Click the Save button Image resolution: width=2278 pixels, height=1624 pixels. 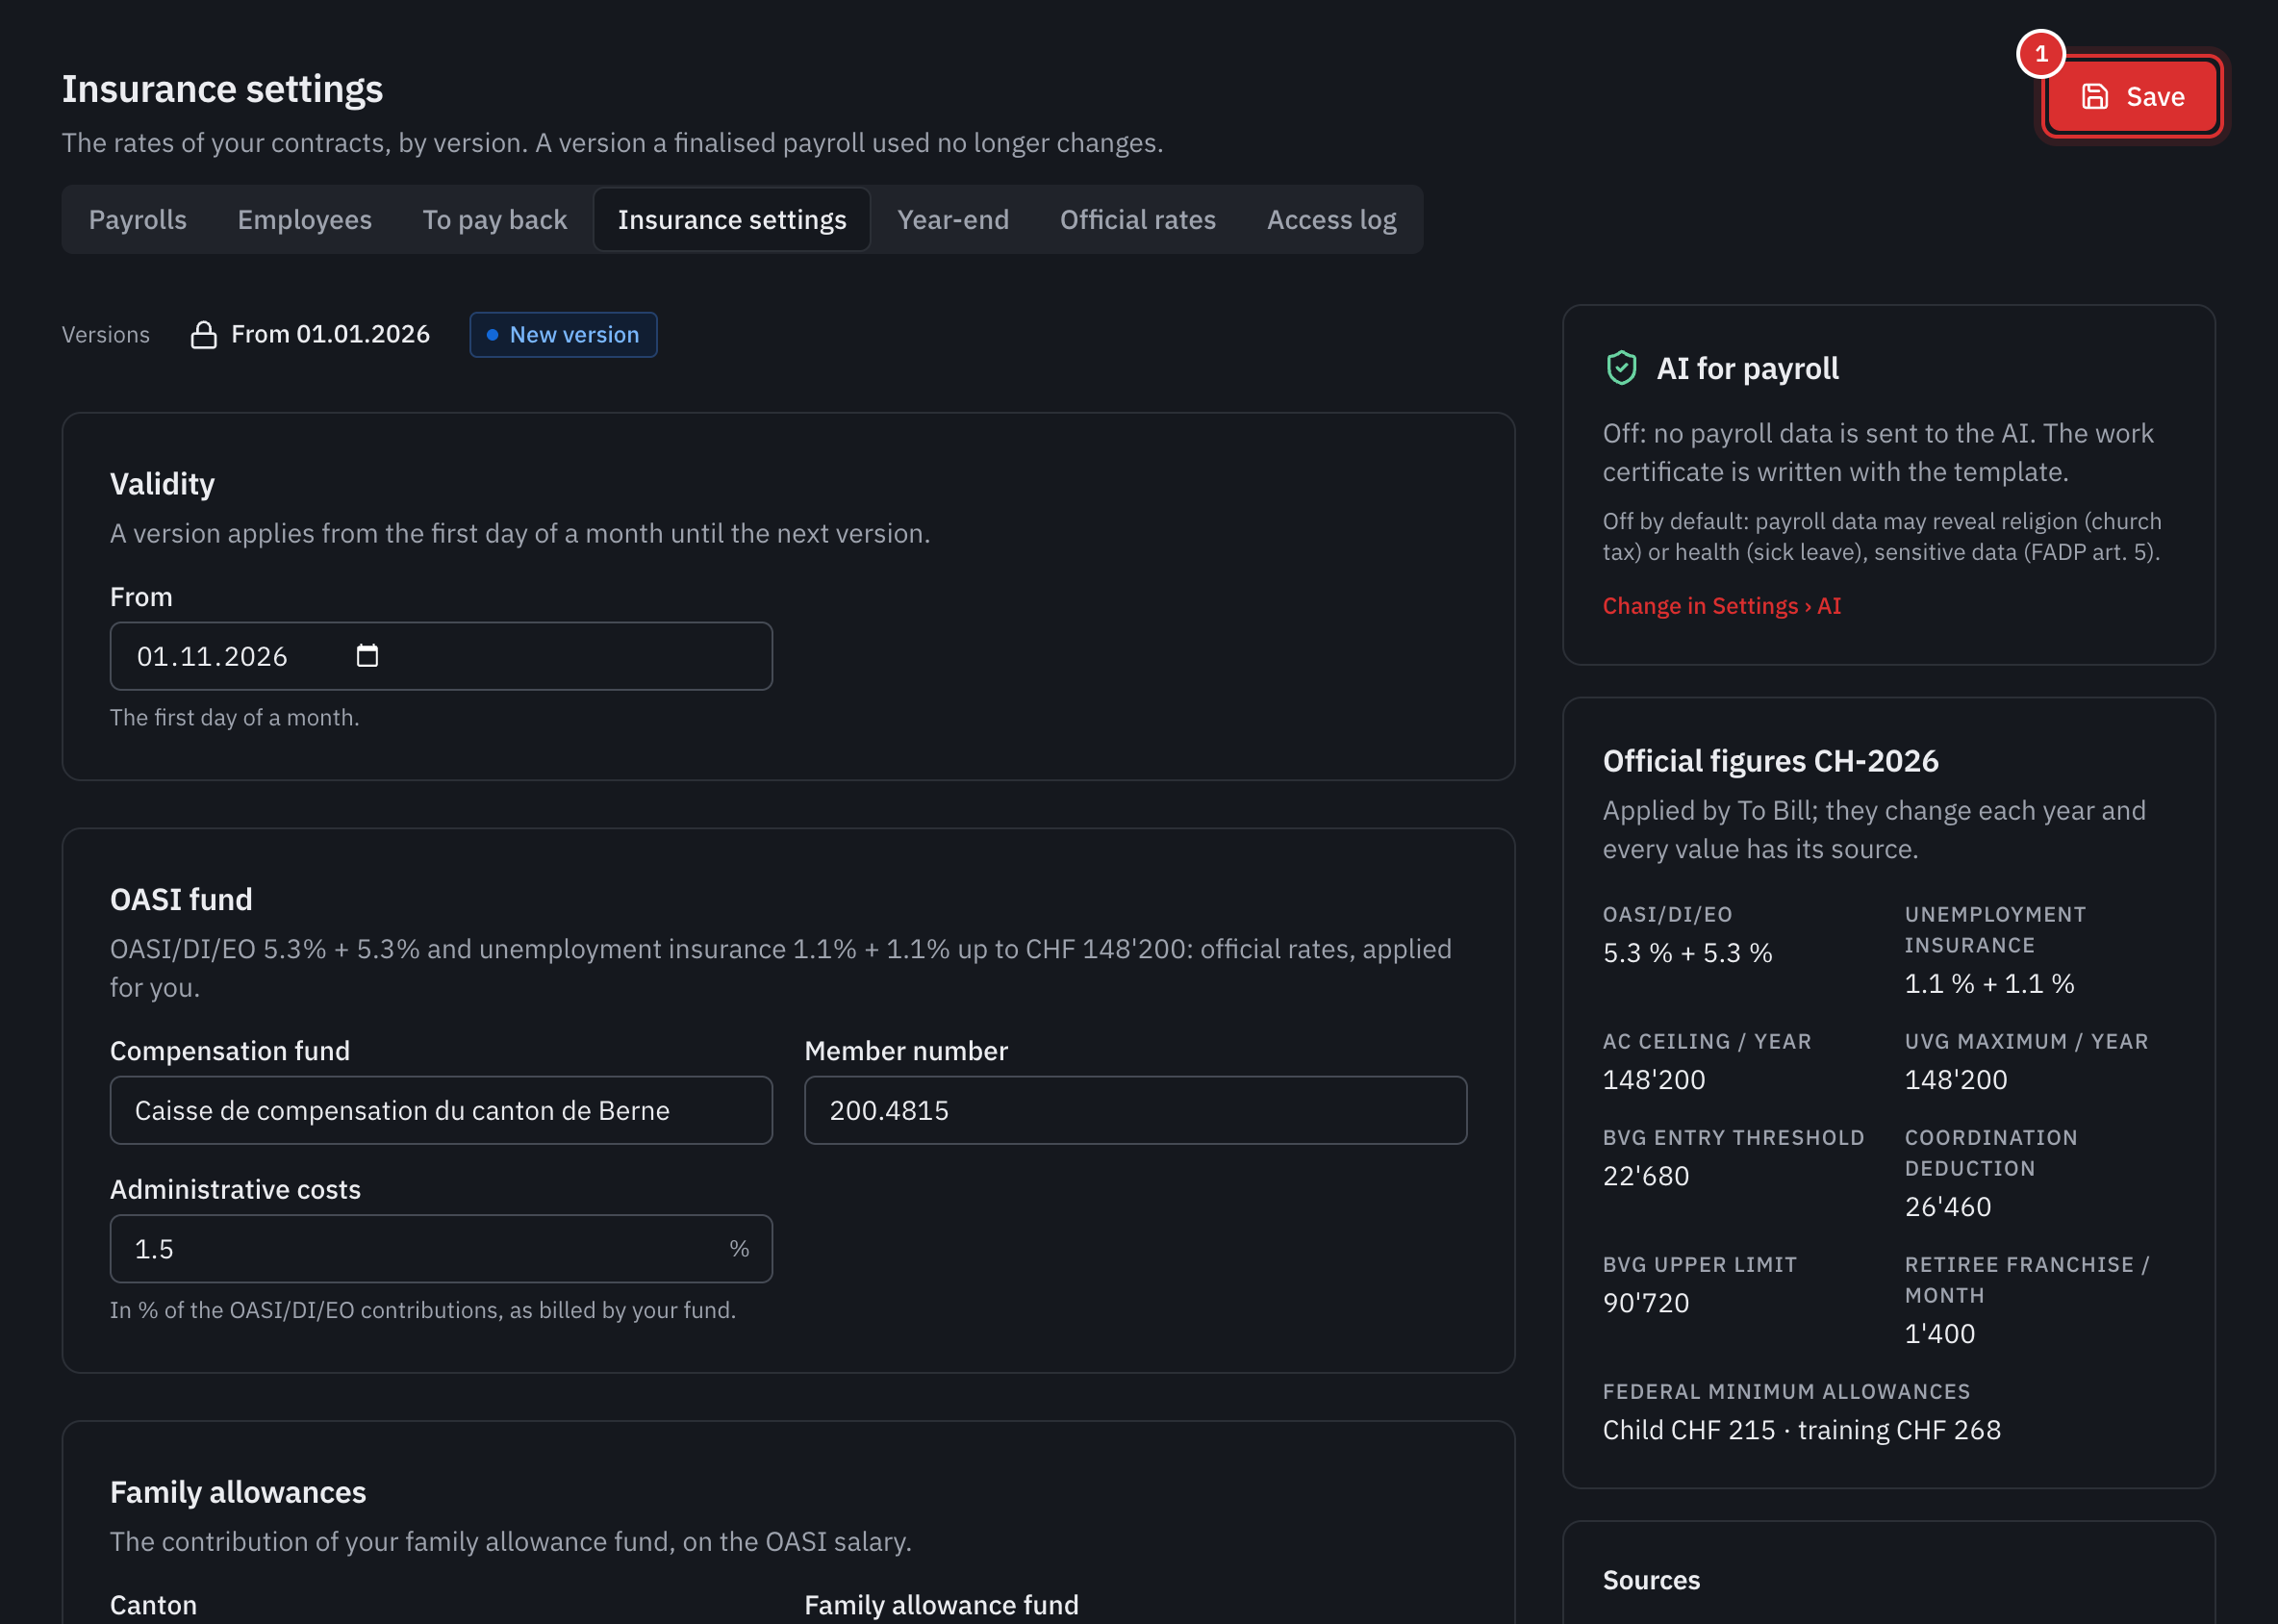tap(2132, 96)
